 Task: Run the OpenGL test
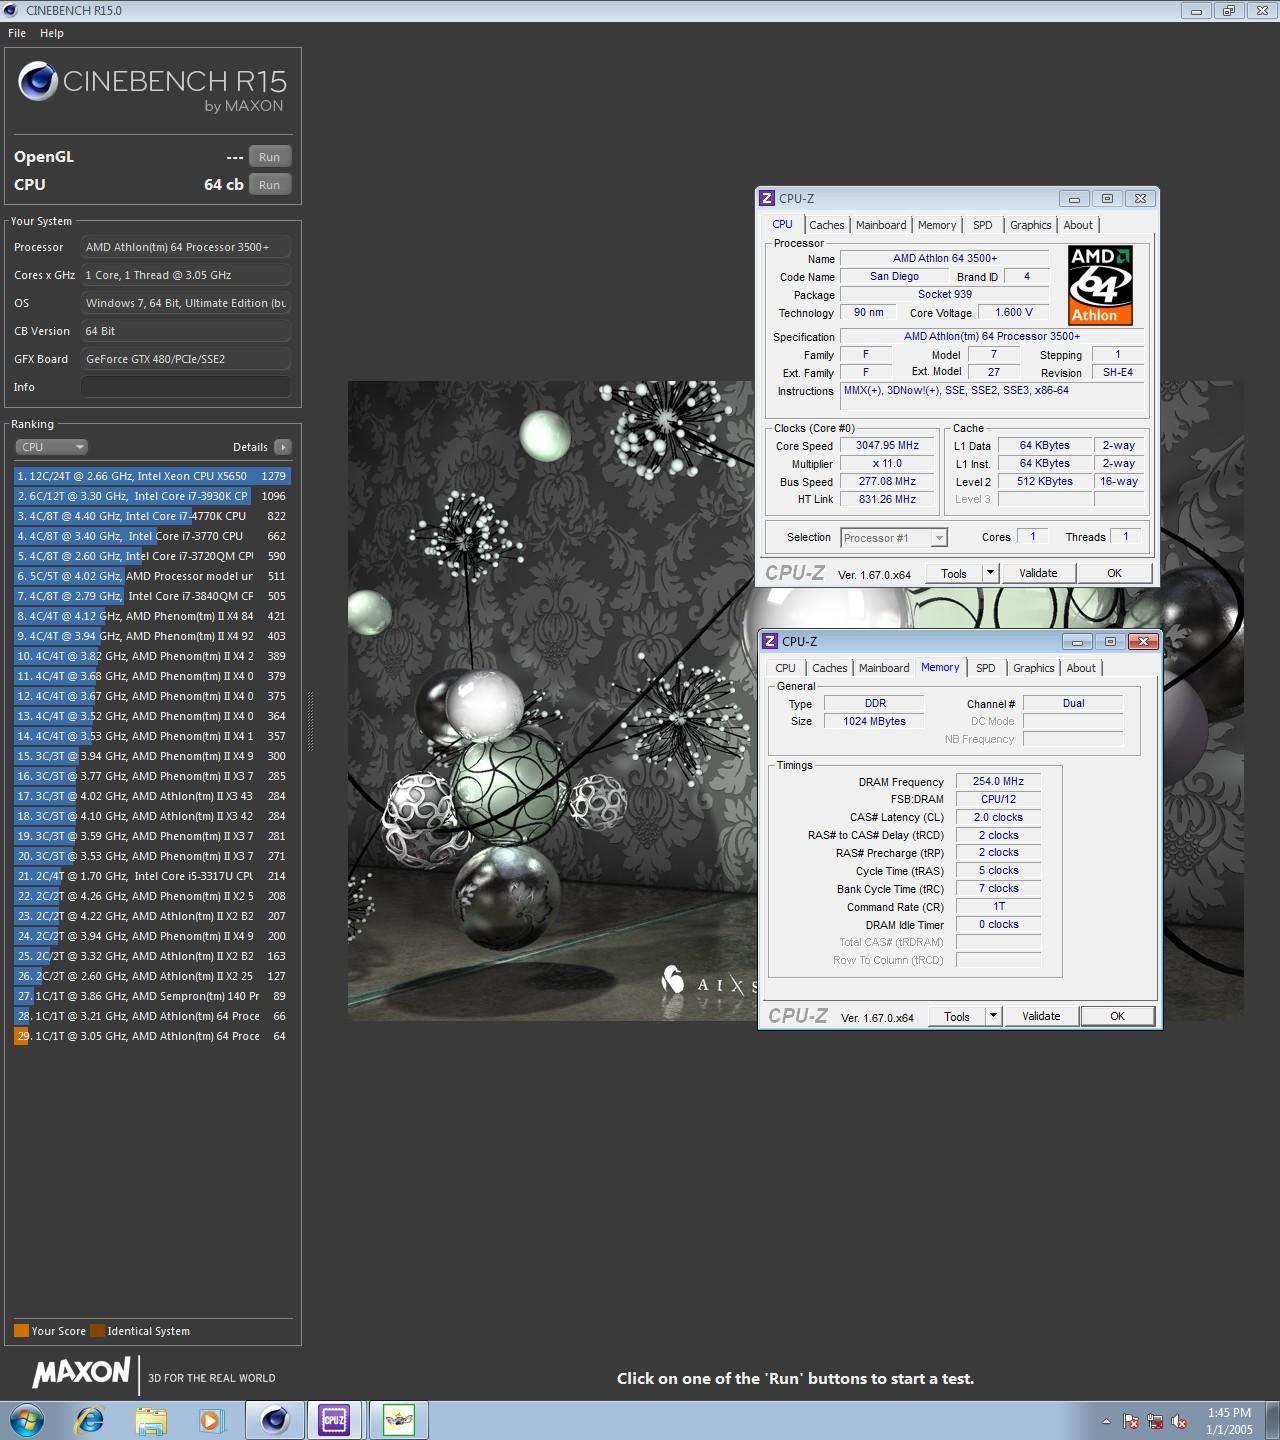[x=270, y=157]
